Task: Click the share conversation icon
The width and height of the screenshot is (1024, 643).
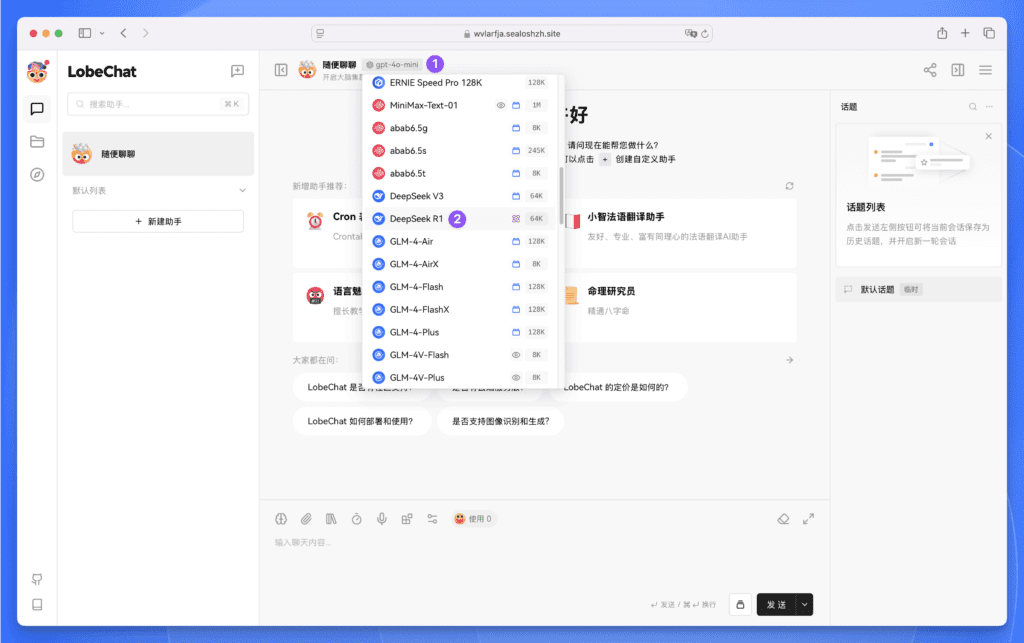Action: pyautogui.click(x=930, y=70)
